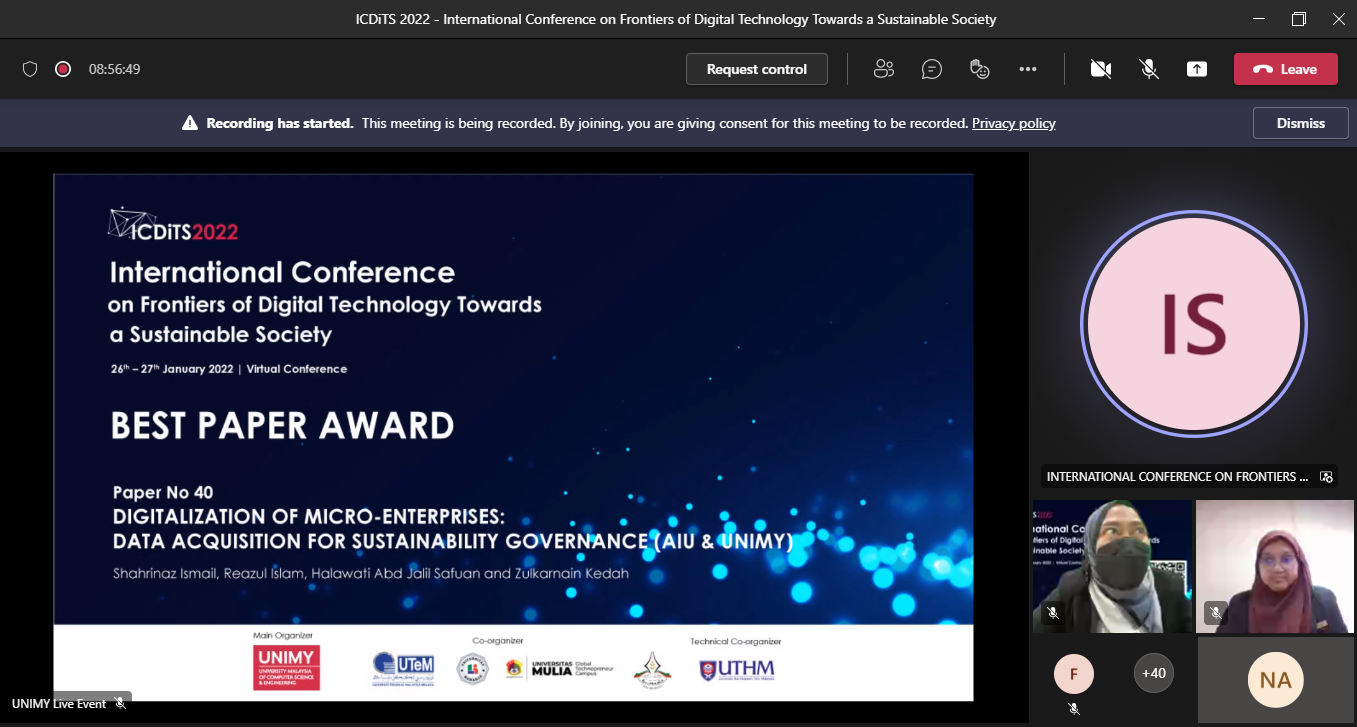This screenshot has height=727, width=1357.
Task: Click the UNIMY Live Event label
Action: click(x=59, y=704)
